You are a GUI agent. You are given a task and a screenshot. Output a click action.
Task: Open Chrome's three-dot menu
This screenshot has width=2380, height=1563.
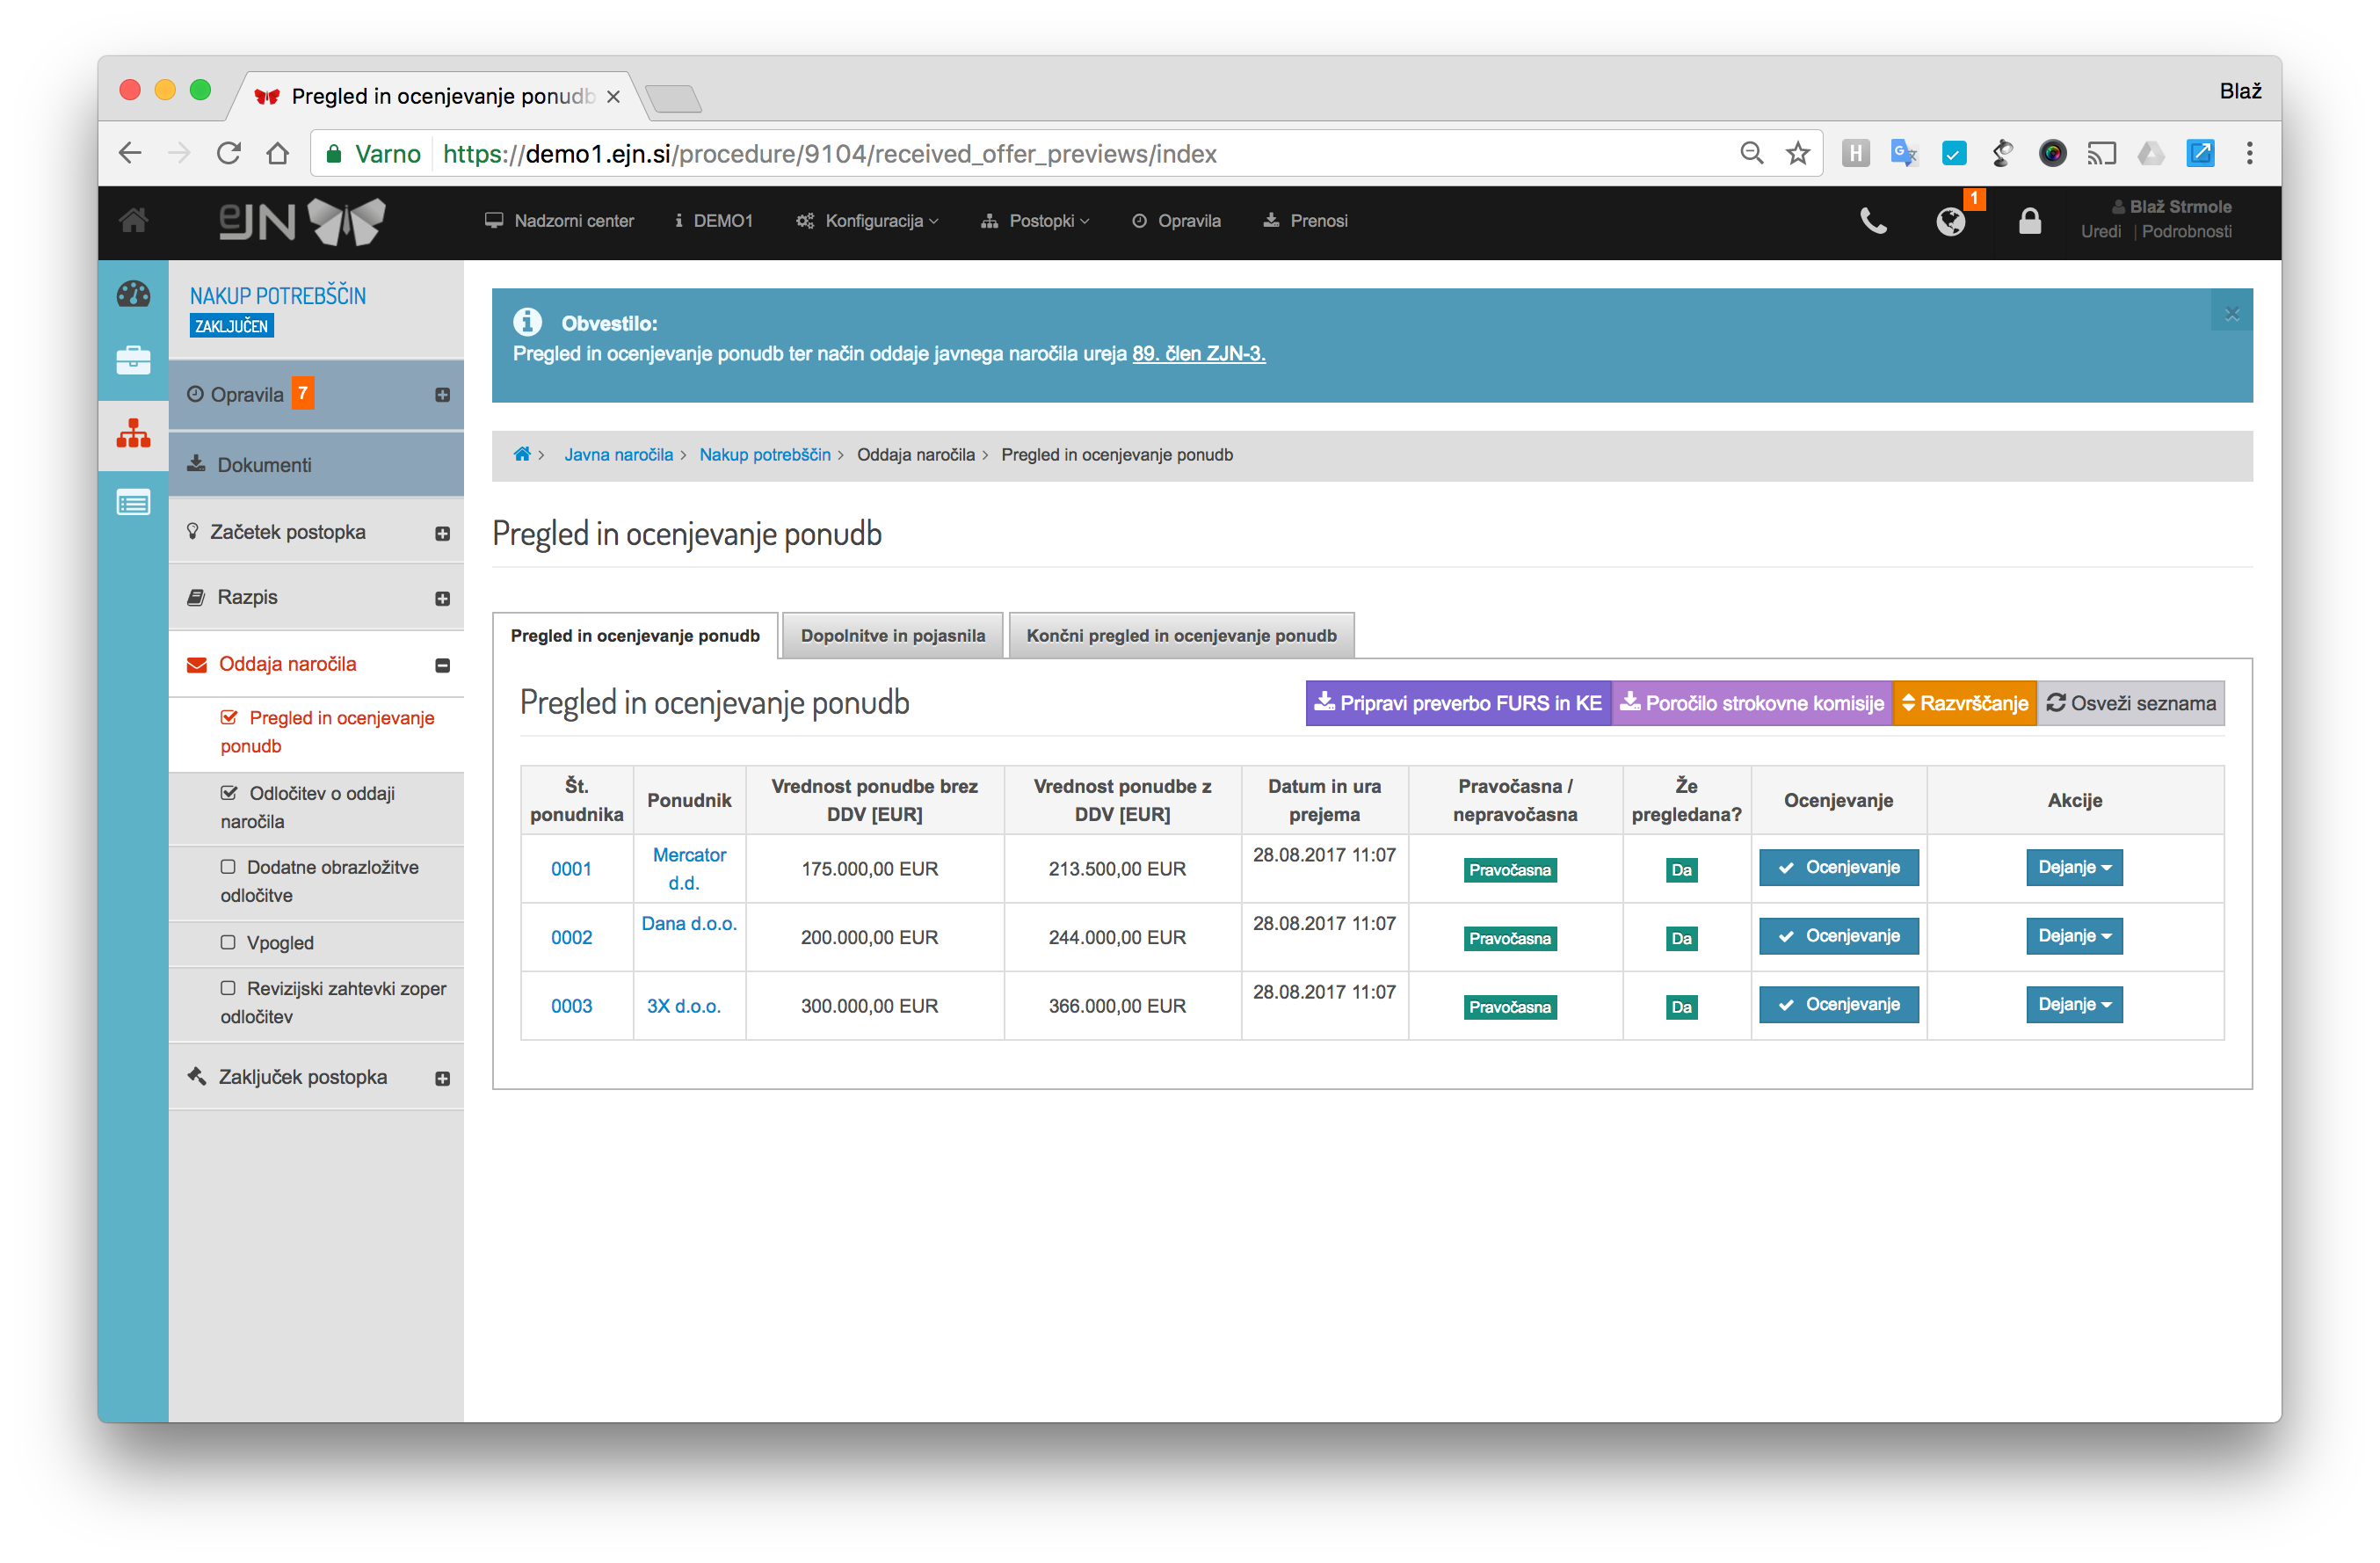pyautogui.click(x=2250, y=153)
